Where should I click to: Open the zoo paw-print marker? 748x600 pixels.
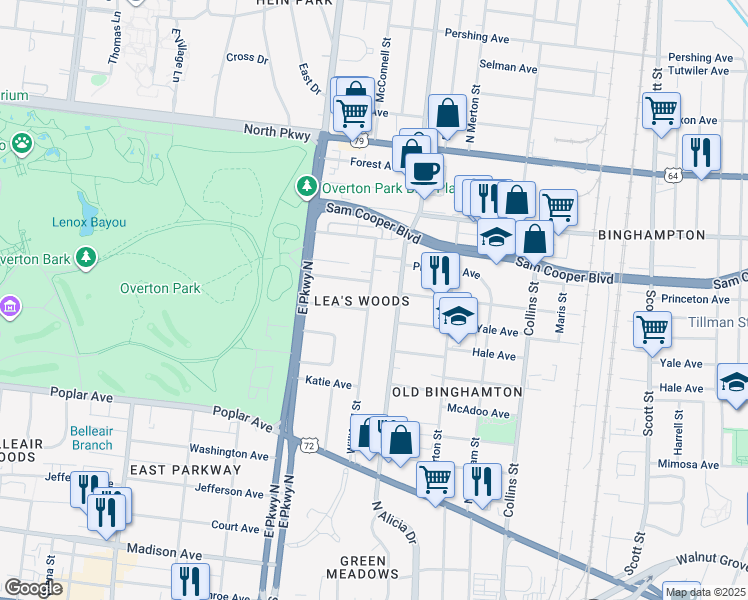point(22,144)
